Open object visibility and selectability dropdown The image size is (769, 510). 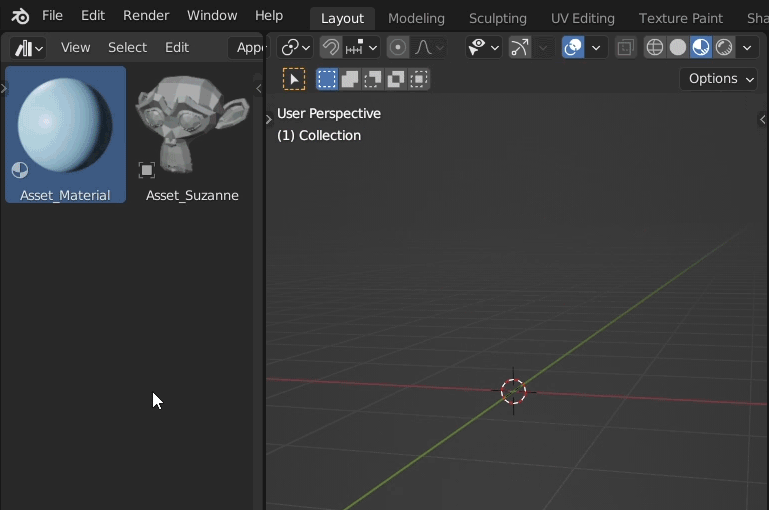tap(484, 48)
